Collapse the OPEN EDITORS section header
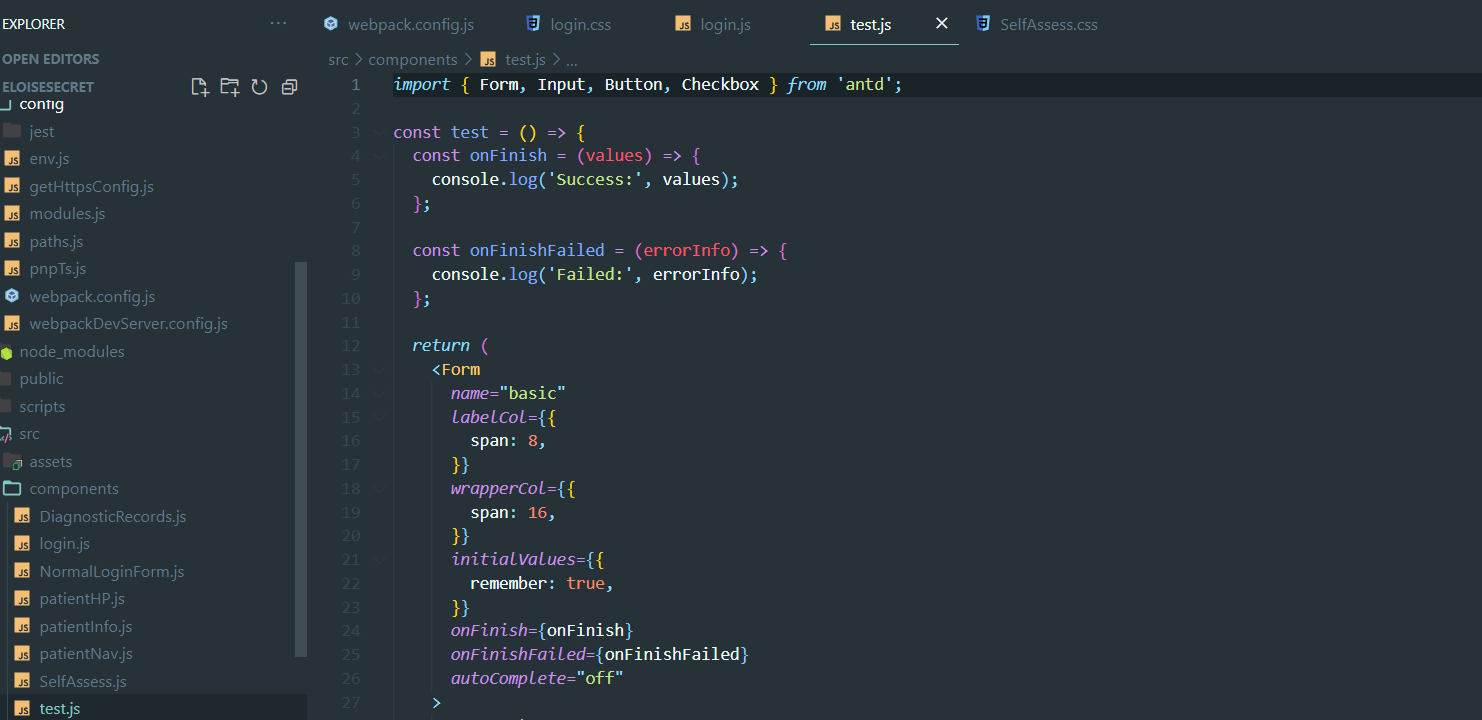Image resolution: width=1482 pixels, height=720 pixels. [x=50, y=59]
